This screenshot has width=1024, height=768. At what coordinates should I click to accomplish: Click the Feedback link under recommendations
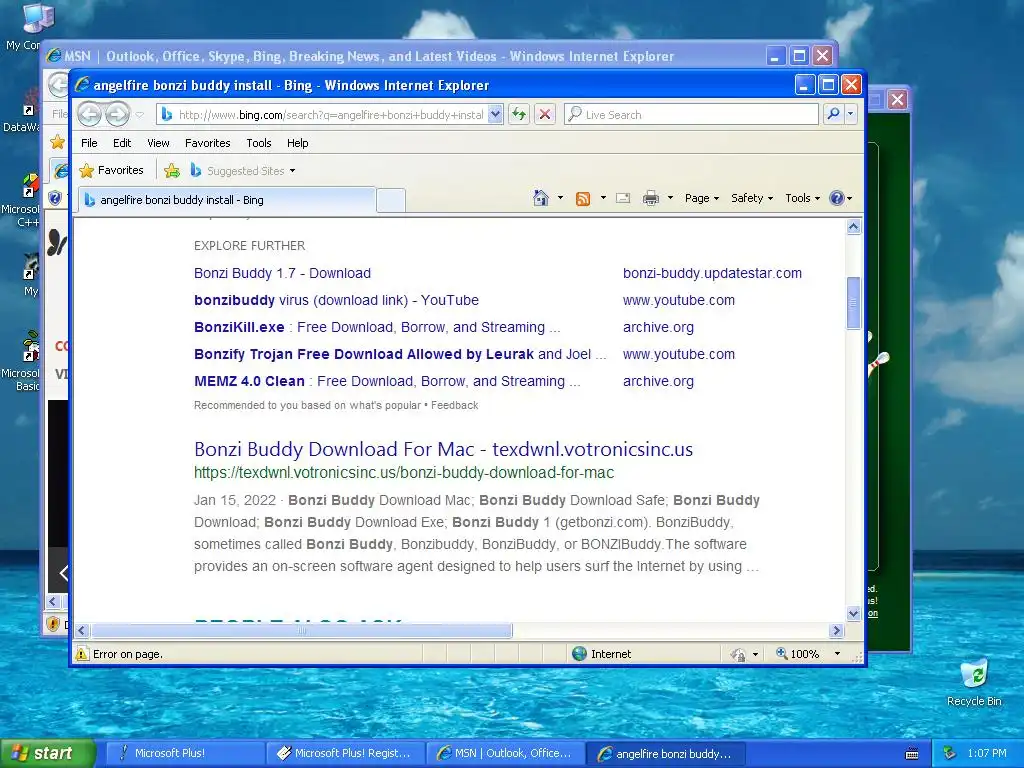[x=455, y=406]
